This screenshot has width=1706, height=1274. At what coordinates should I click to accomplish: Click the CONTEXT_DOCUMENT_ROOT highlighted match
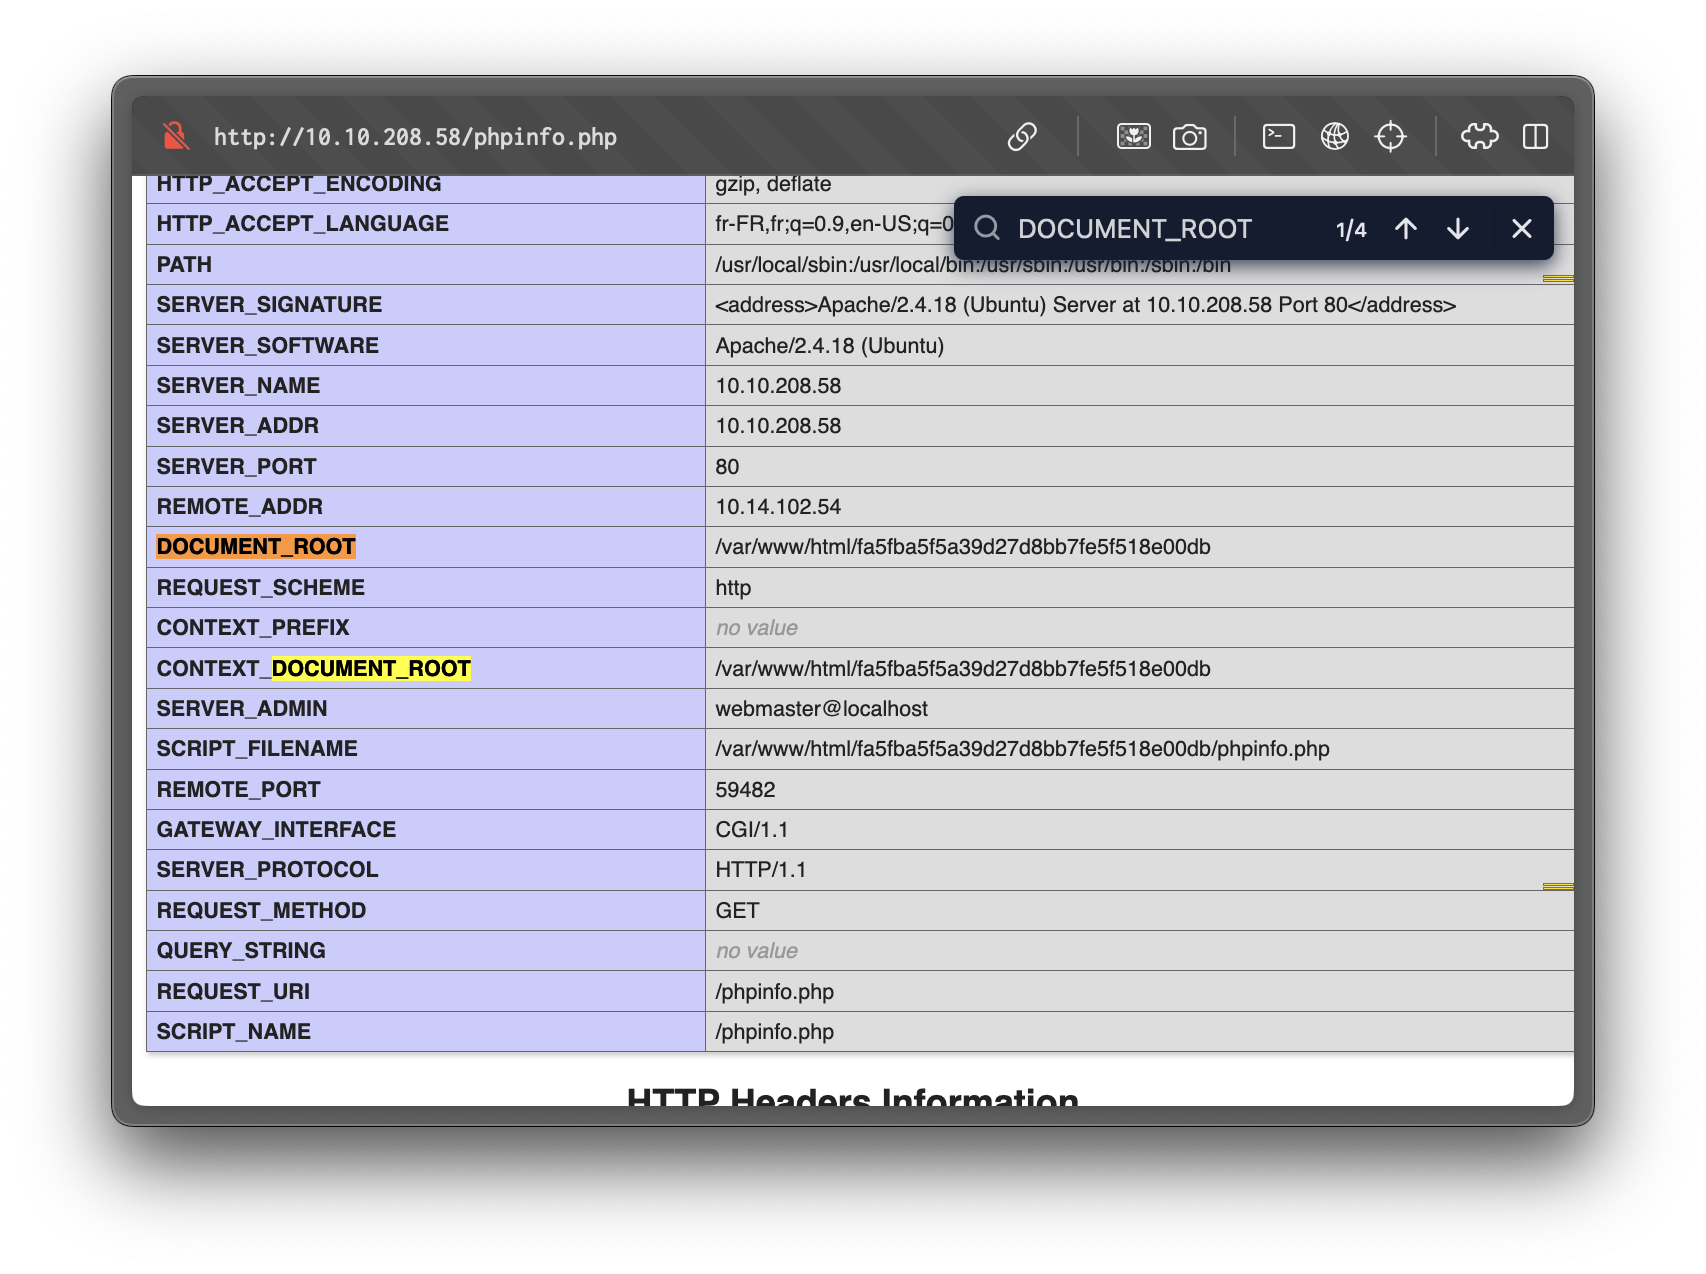point(370,668)
